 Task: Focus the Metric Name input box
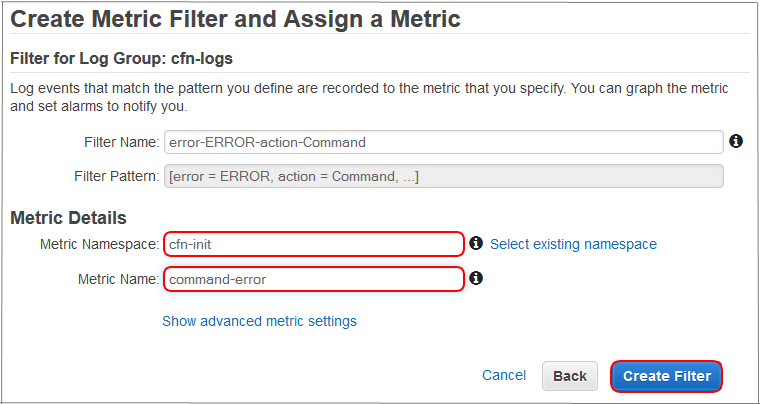point(314,279)
